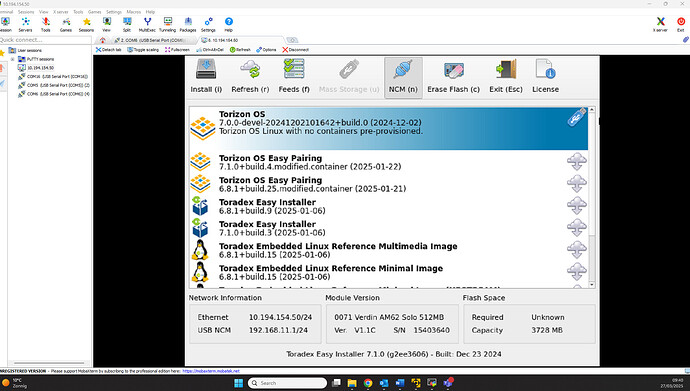Viewport: 690px width, 391px height.
Task: Click the Refresh (r) cloud icon
Action: pos(250,69)
